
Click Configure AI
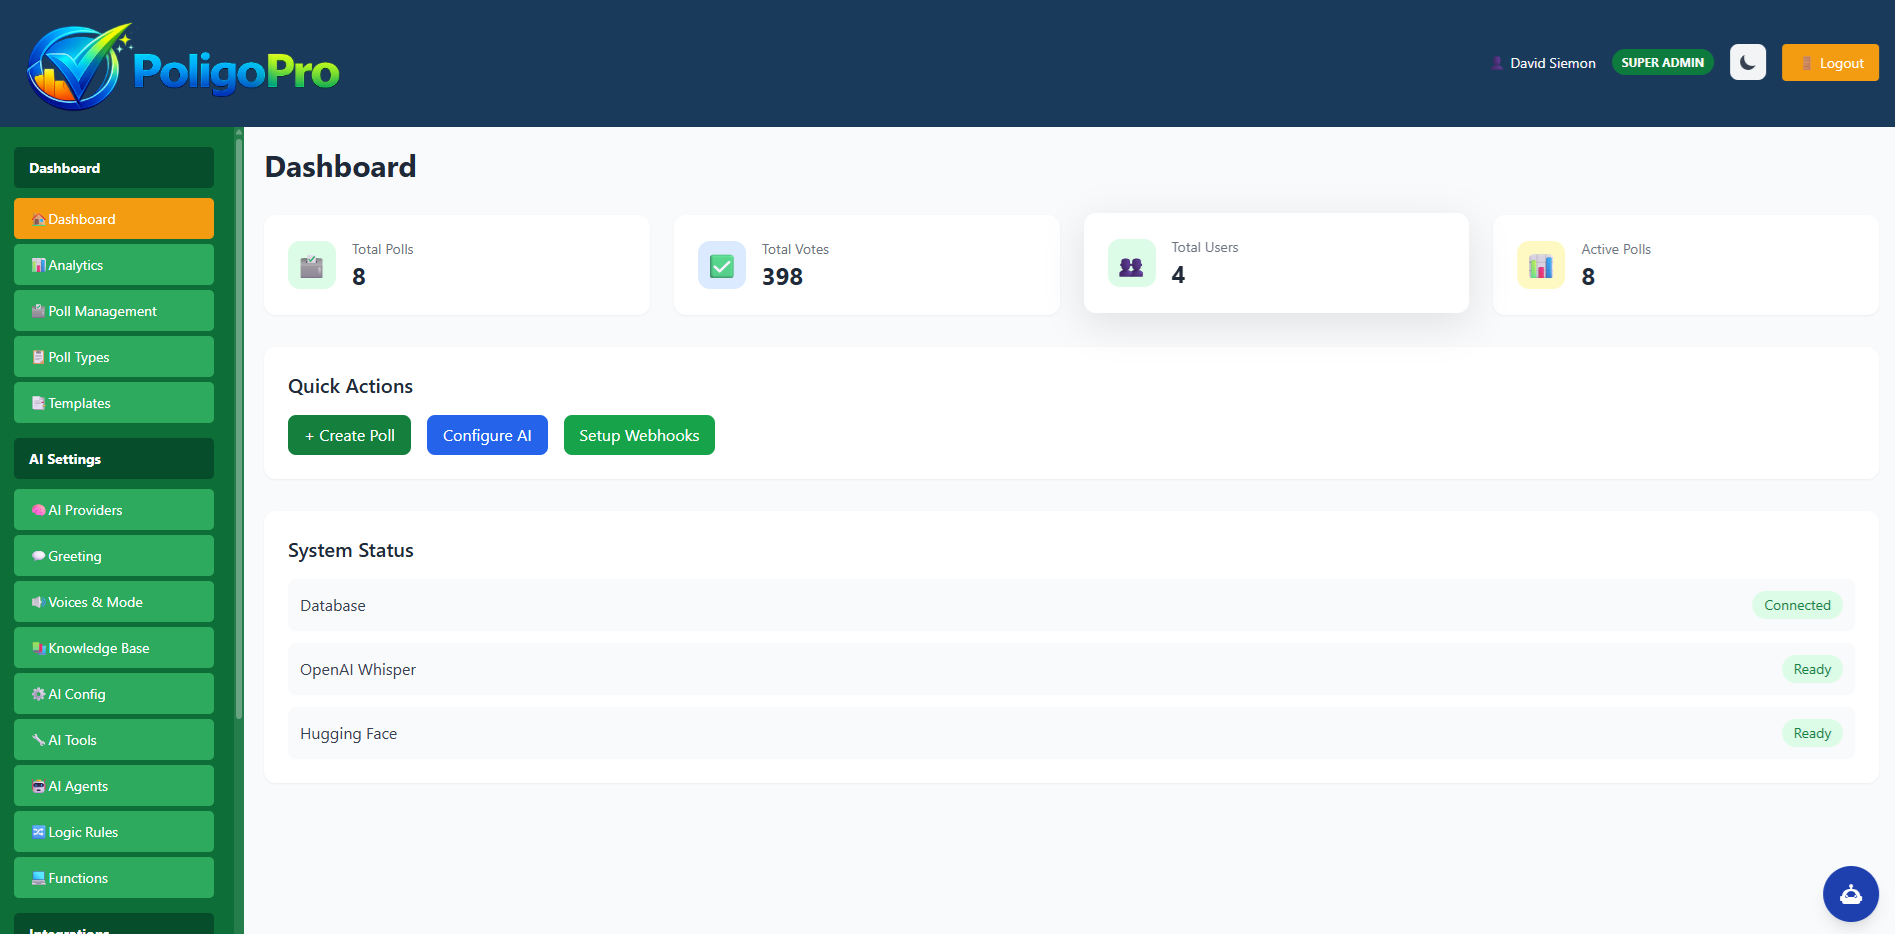coord(487,435)
